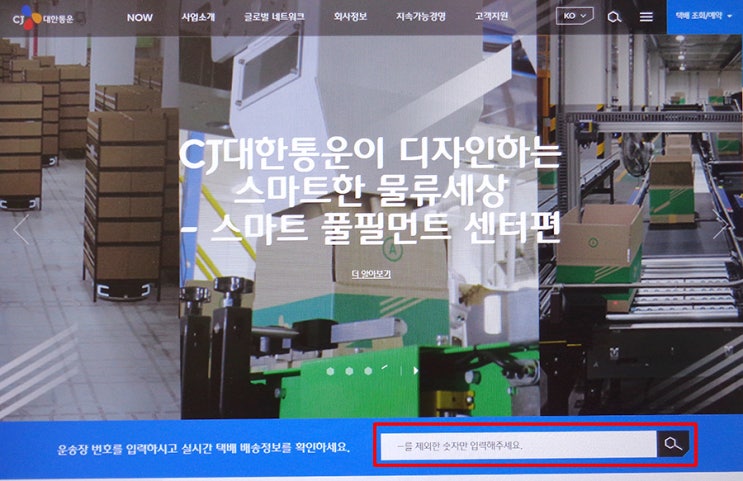Click the header search magnifier icon
The image size is (743, 481).
(614, 17)
